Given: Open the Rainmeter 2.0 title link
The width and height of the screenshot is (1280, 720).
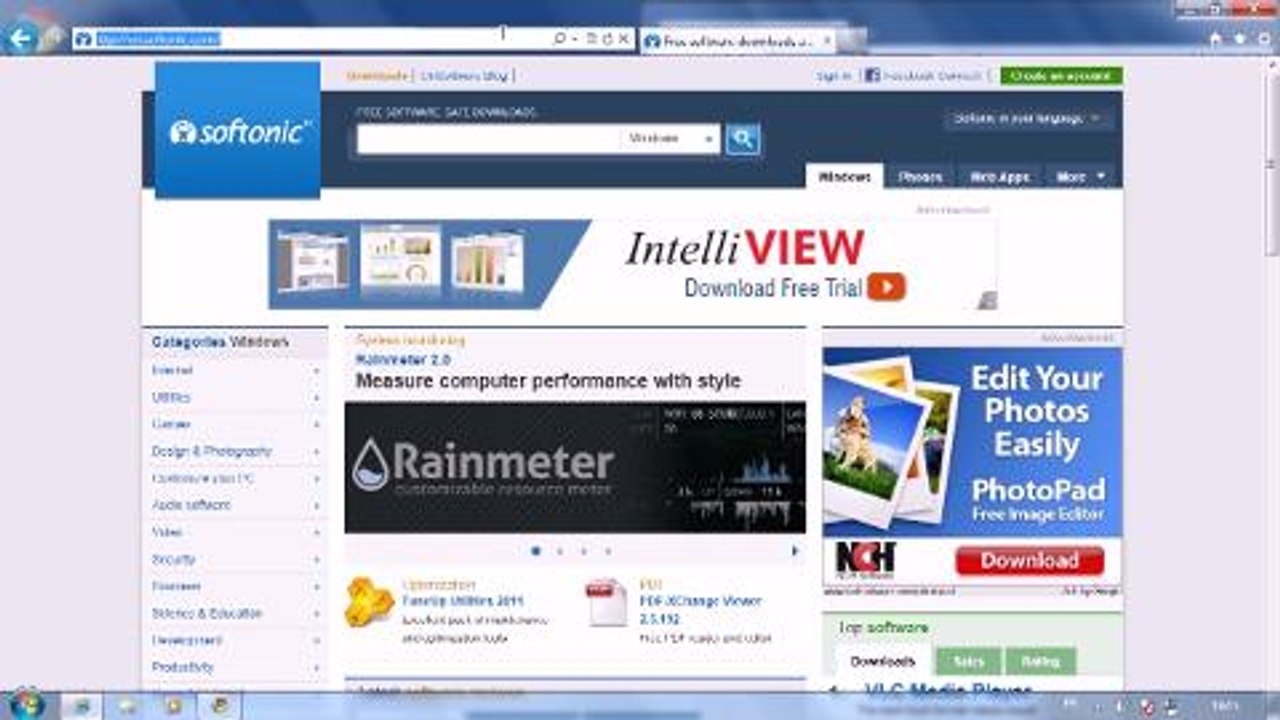Looking at the screenshot, I should tap(403, 359).
